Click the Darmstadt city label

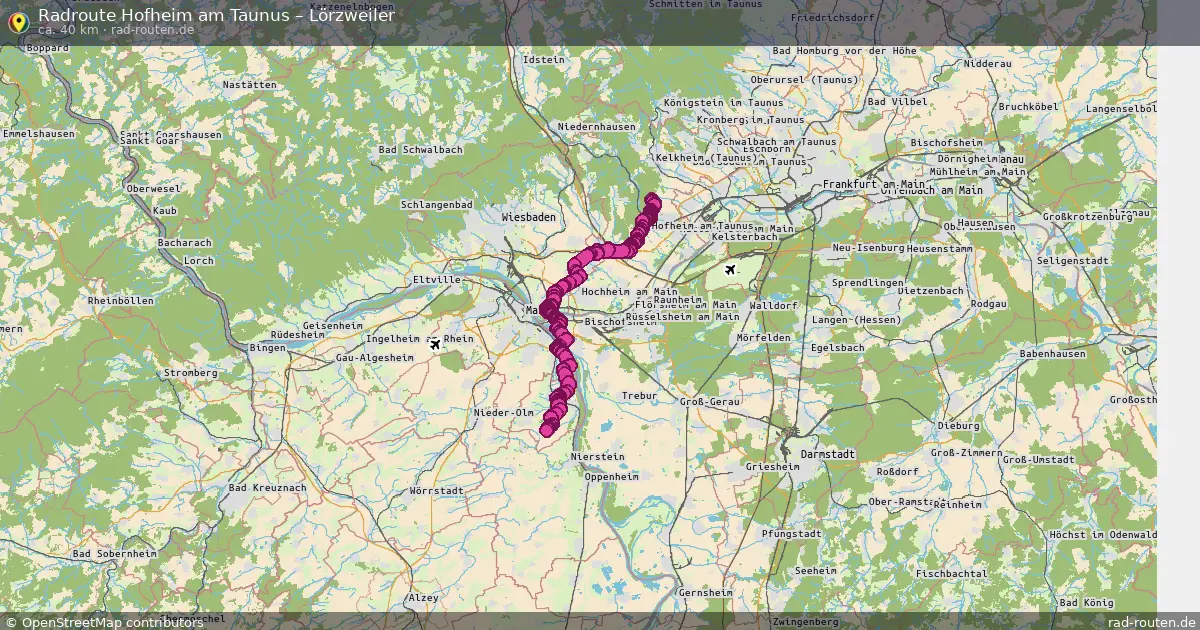(829, 454)
